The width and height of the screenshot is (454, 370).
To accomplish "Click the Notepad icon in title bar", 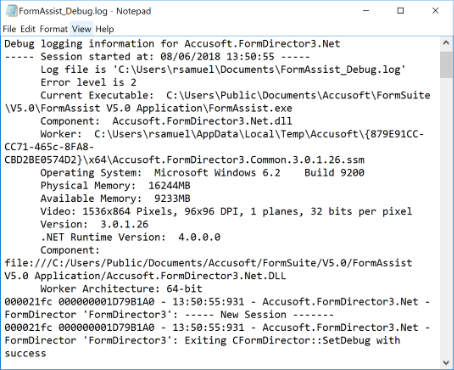I will pyautogui.click(x=11, y=11).
